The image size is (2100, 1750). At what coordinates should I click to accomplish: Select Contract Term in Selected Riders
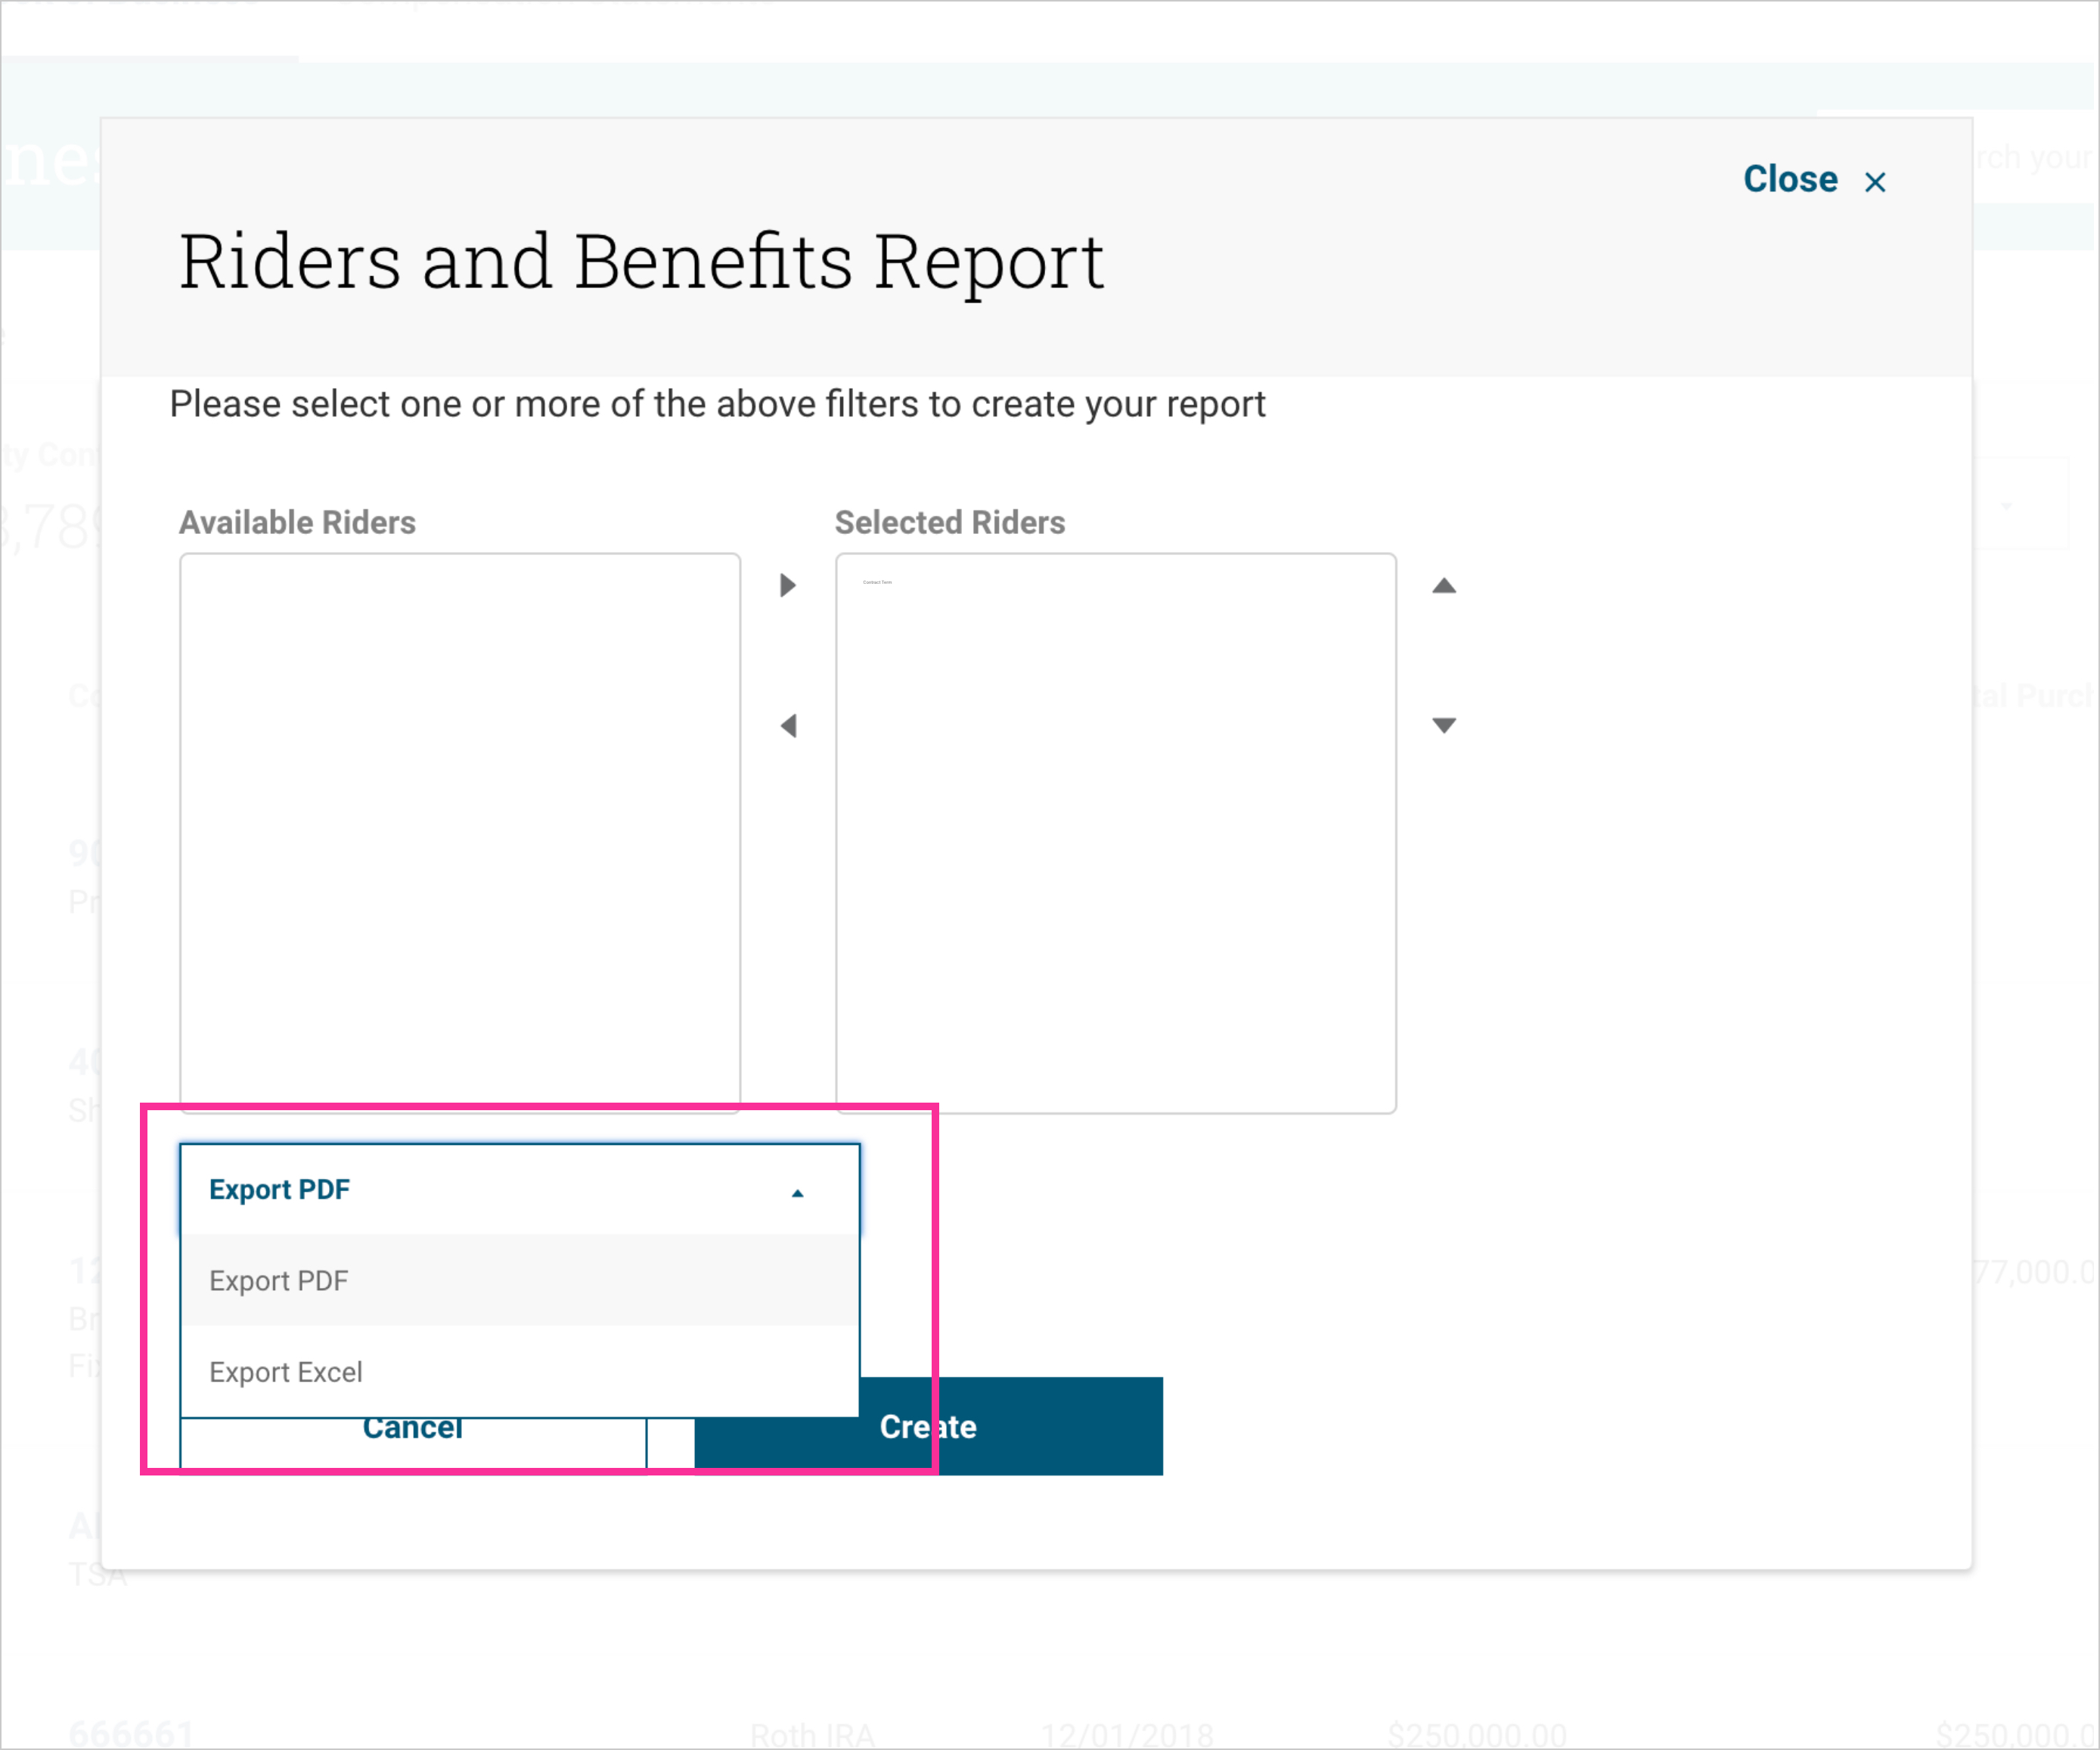coord(877,582)
